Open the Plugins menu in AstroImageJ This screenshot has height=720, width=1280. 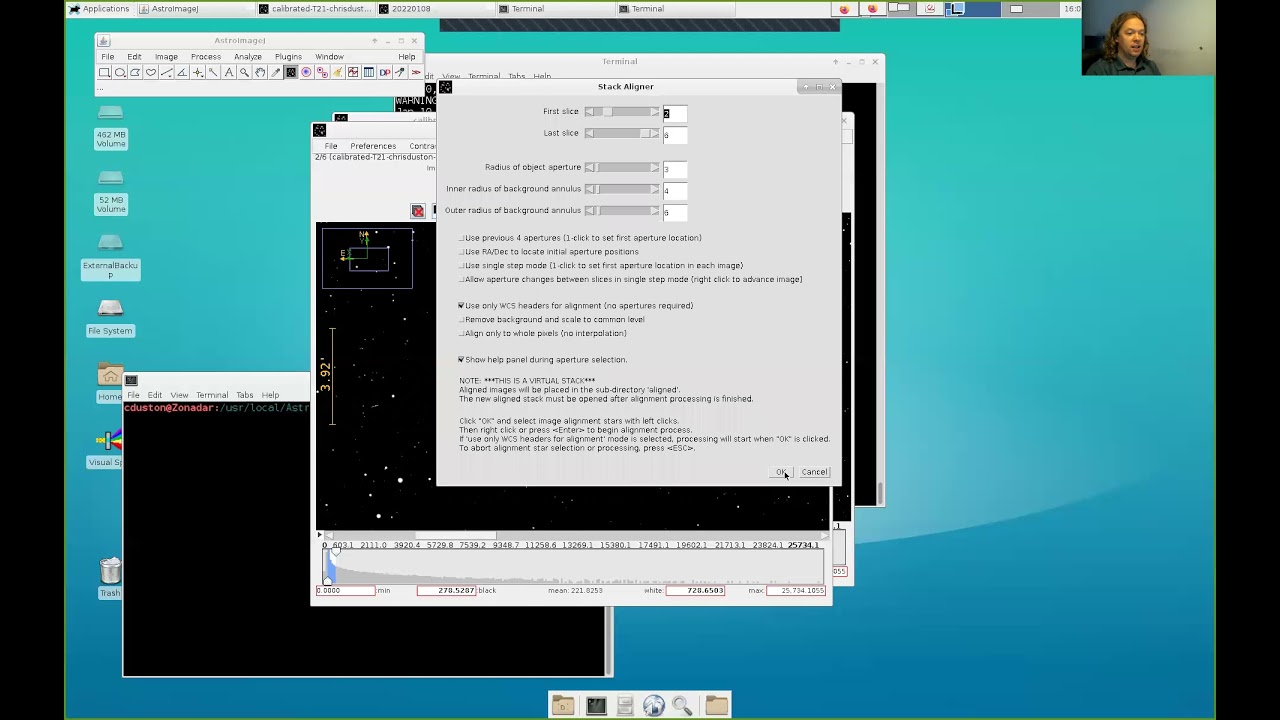pos(288,57)
